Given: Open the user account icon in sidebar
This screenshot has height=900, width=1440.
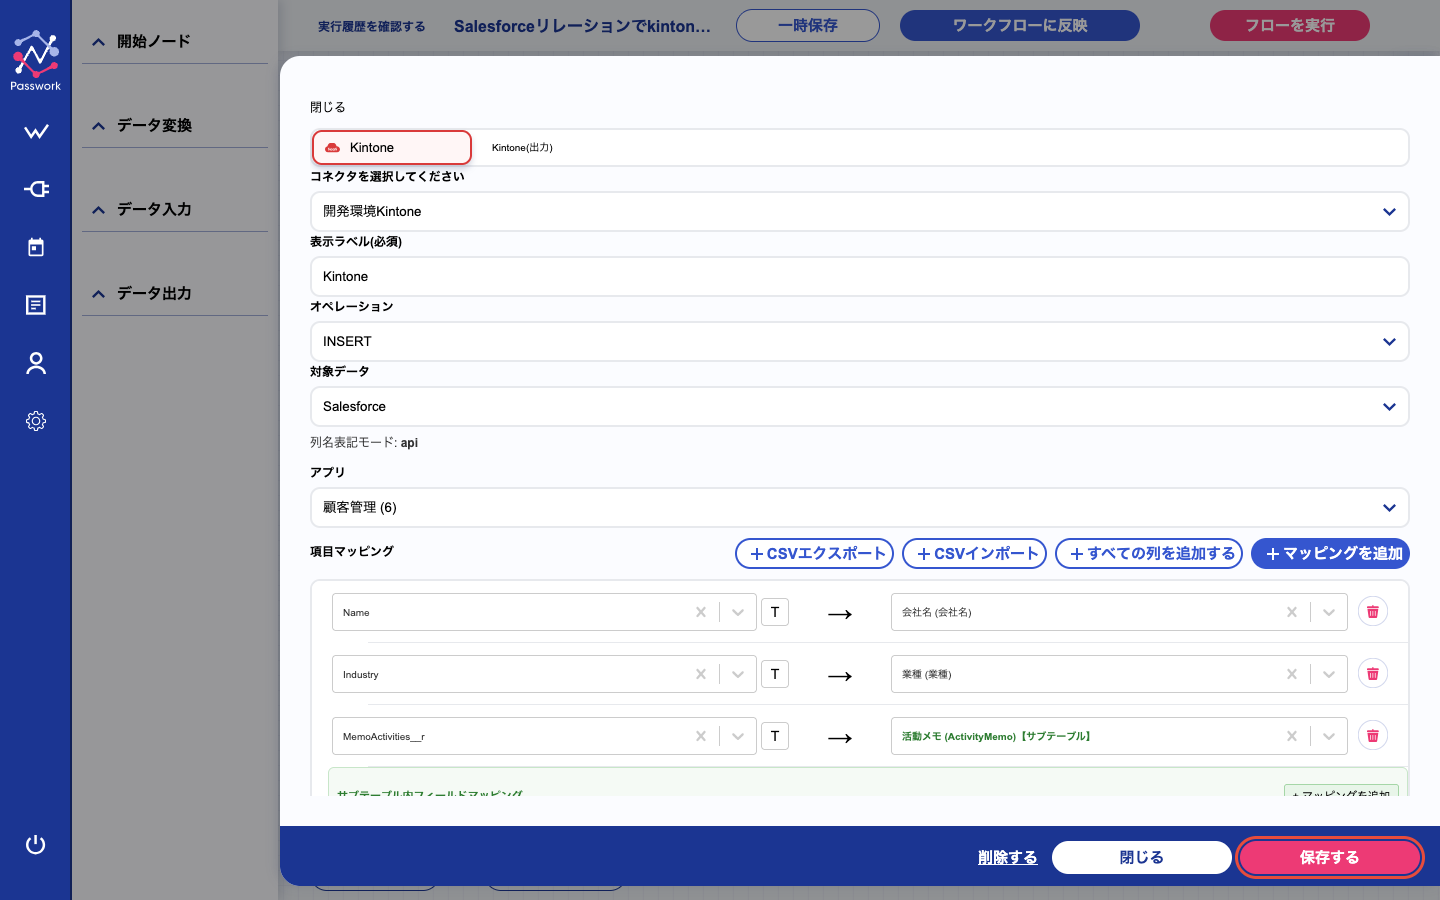Looking at the screenshot, I should [36, 363].
